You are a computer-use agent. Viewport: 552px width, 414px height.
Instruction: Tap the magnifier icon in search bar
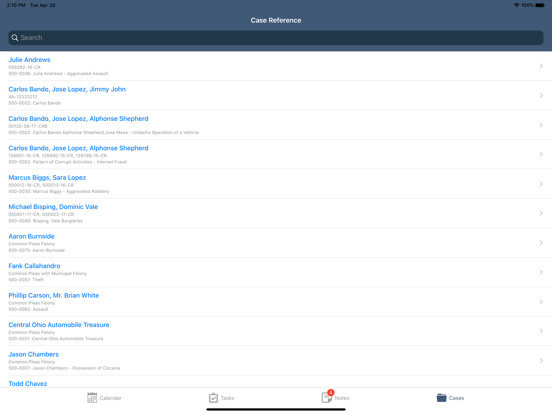point(14,38)
